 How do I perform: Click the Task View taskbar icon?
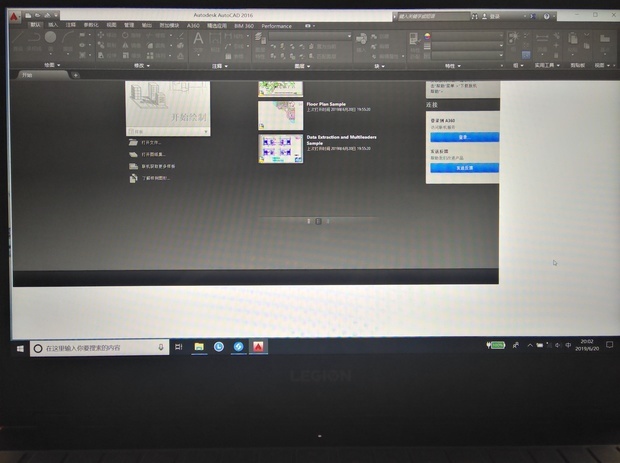coord(178,347)
